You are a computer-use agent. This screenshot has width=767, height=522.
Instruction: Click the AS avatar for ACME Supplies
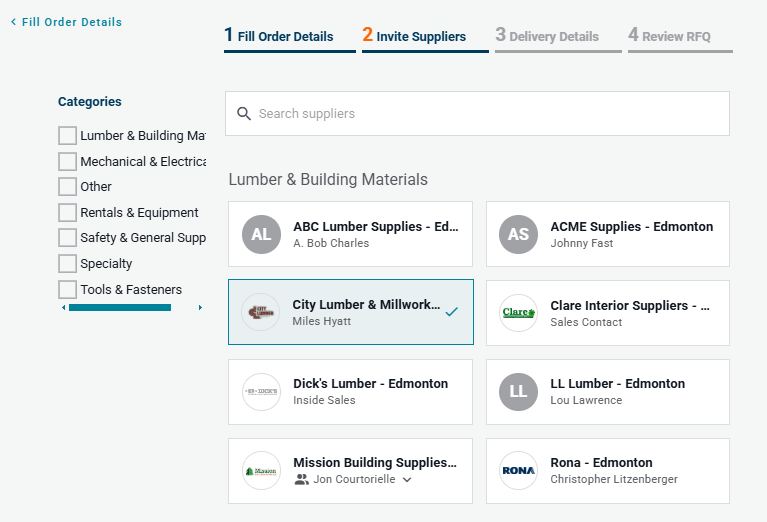tap(518, 234)
